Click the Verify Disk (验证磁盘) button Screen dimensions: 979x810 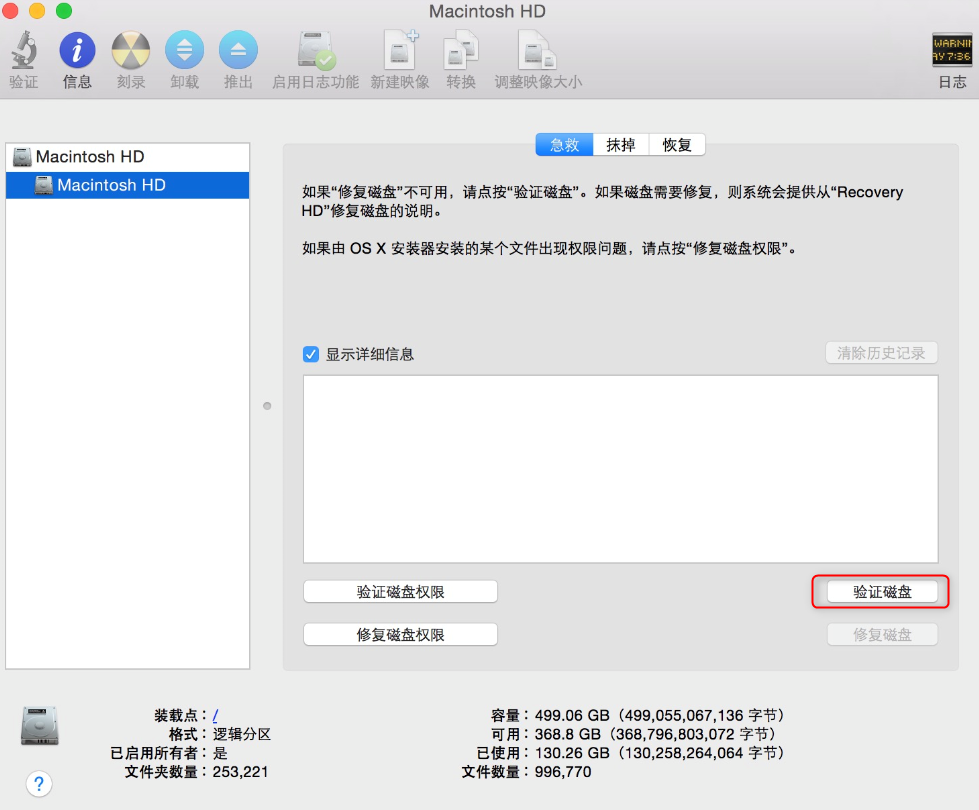(882, 591)
